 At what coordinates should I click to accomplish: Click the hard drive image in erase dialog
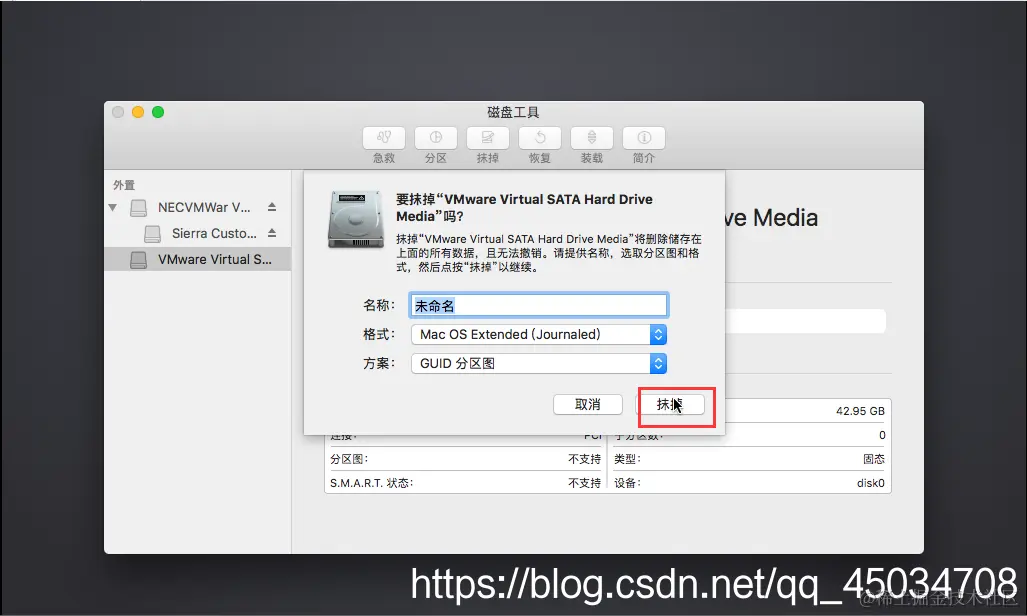356,219
